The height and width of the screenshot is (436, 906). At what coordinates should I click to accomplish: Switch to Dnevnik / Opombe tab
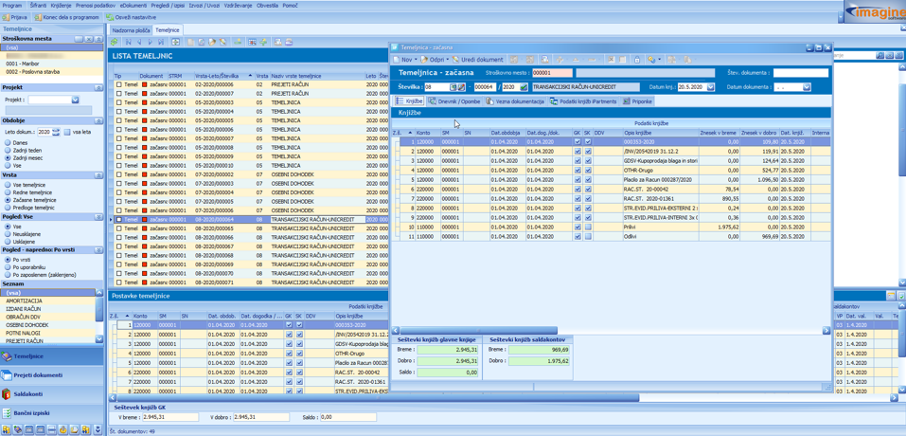coord(455,100)
